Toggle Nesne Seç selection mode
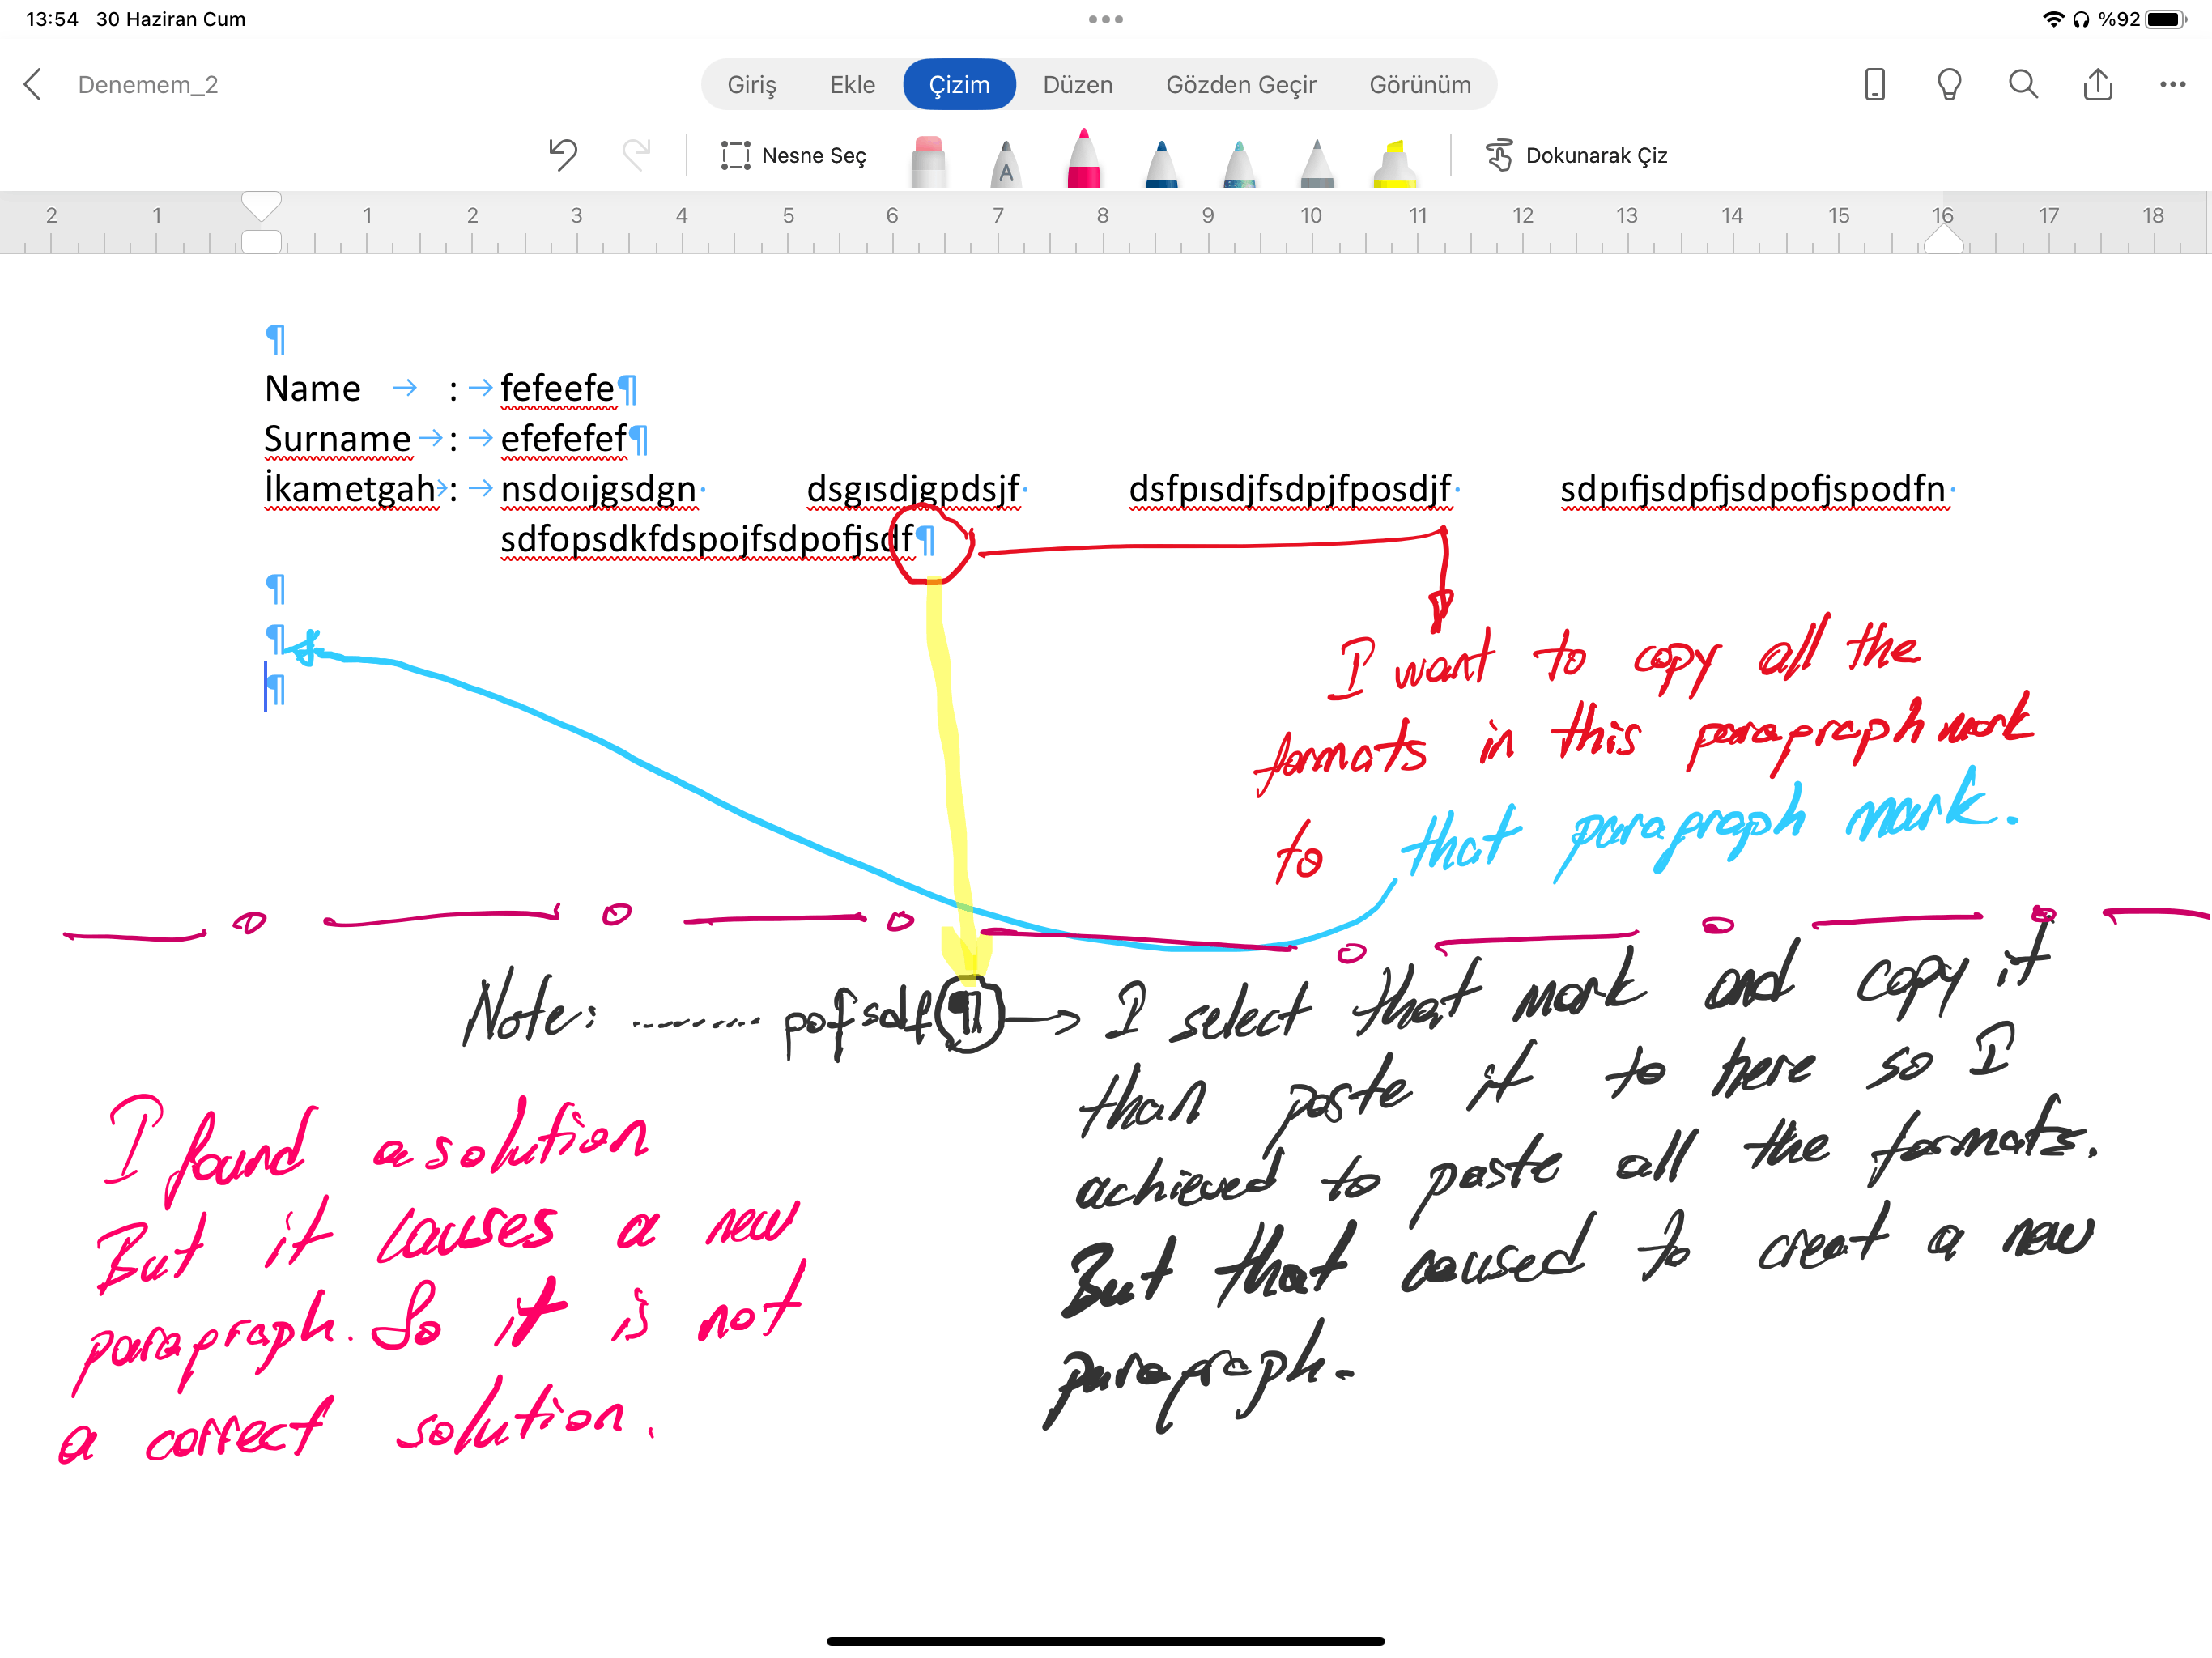Screen dimensions: 2212x1658 pyautogui.click(x=794, y=155)
